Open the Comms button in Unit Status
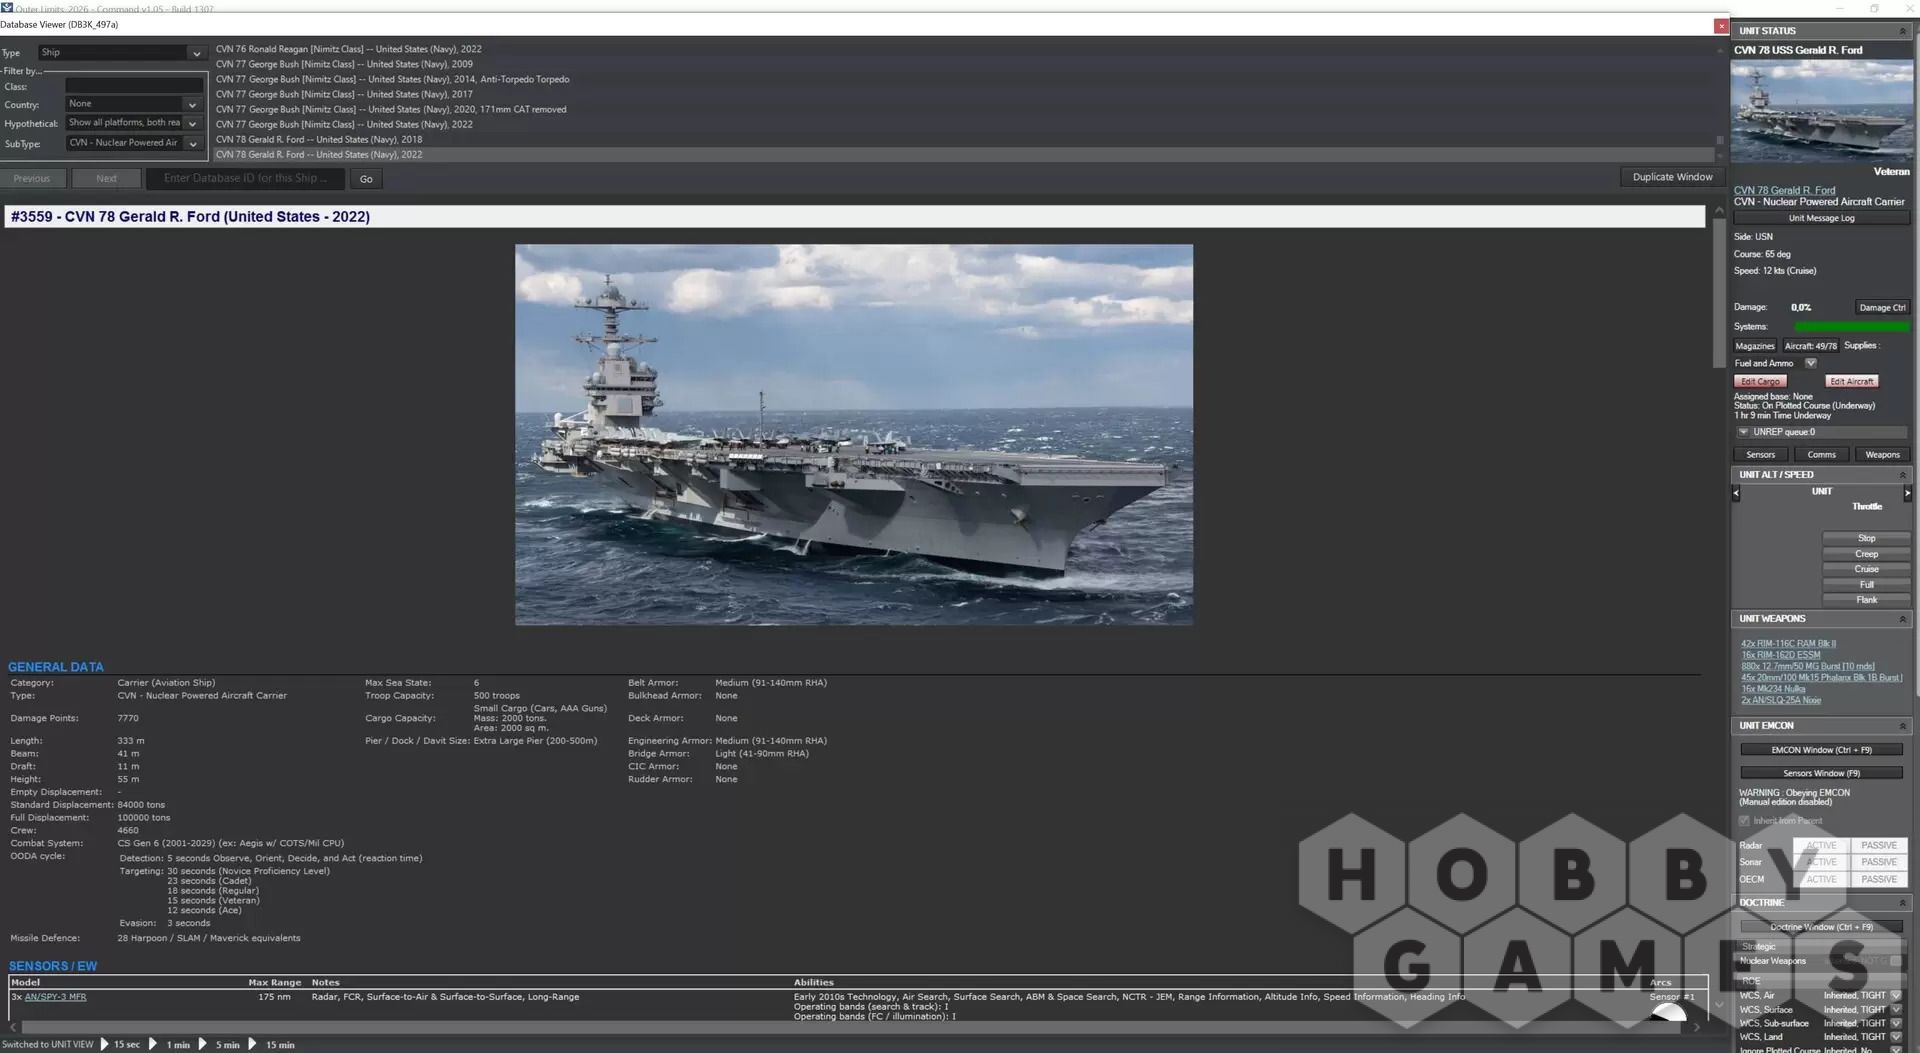 (x=1821, y=455)
